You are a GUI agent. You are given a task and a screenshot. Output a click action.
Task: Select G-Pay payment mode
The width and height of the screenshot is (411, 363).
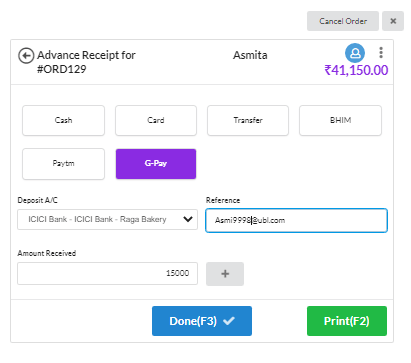[156, 164]
